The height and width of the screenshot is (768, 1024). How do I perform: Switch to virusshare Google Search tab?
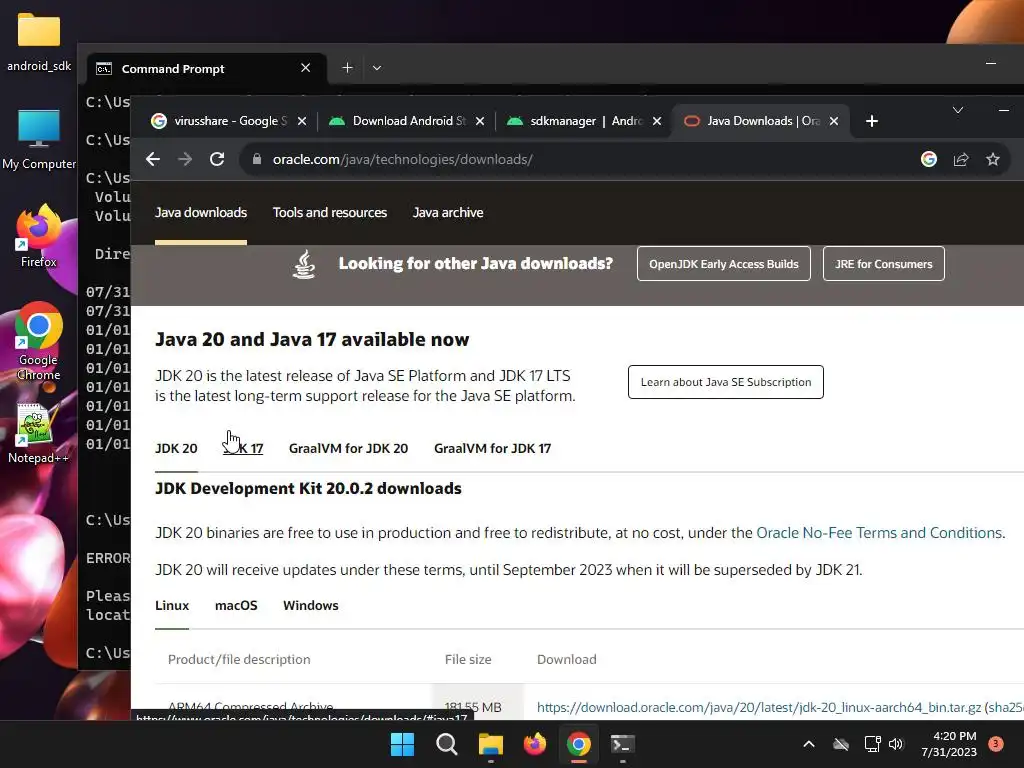click(228, 121)
